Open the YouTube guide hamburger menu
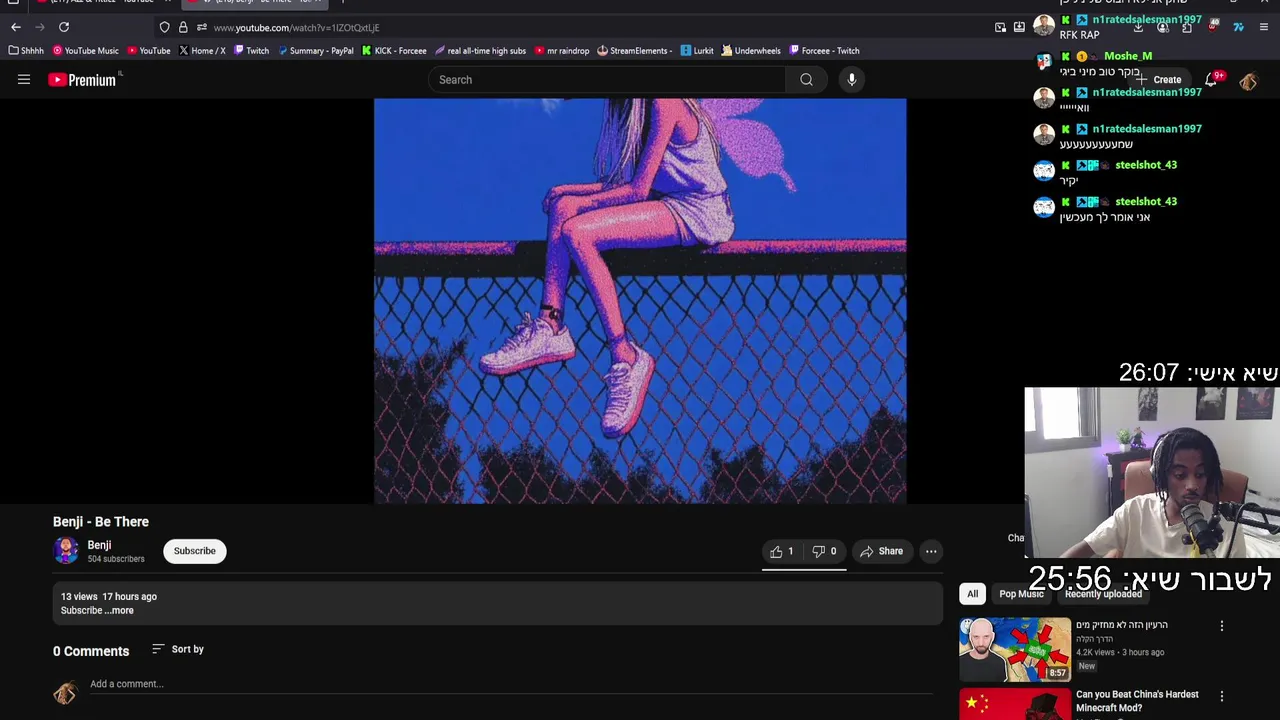The image size is (1280, 720). pyautogui.click(x=24, y=80)
